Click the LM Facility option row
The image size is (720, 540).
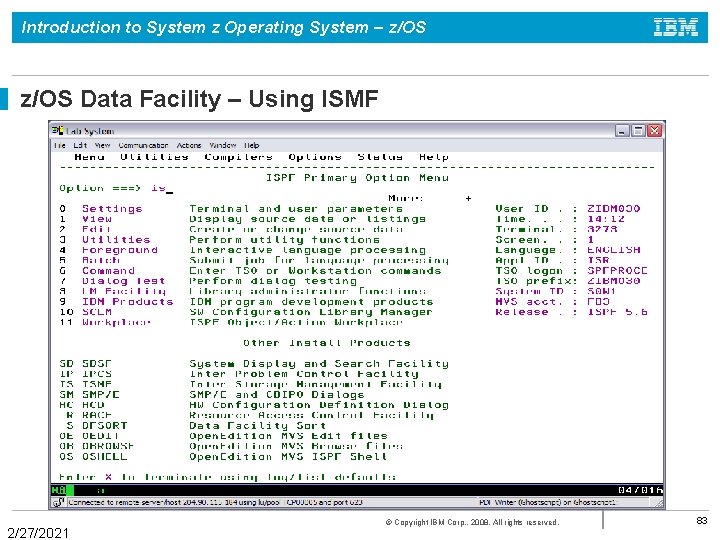pyautogui.click(x=242, y=291)
